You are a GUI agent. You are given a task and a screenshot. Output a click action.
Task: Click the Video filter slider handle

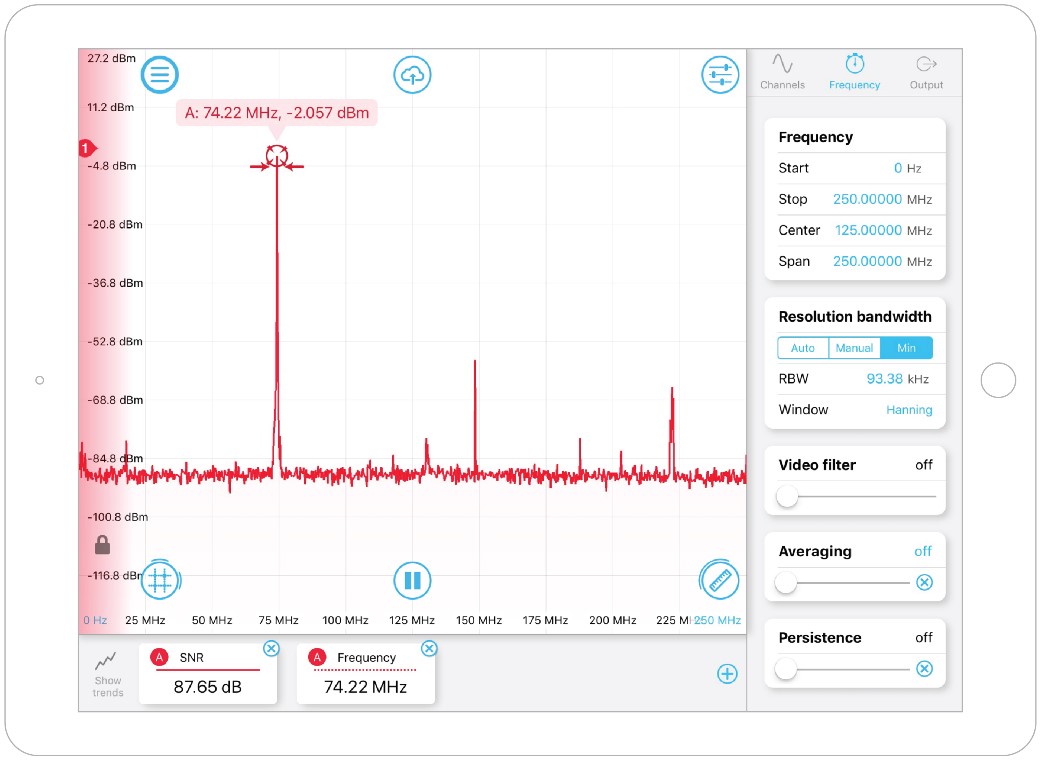[788, 496]
